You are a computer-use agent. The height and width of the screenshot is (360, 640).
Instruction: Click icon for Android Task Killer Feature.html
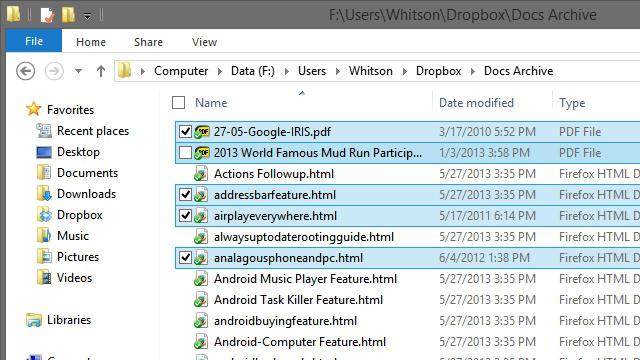(x=201, y=300)
